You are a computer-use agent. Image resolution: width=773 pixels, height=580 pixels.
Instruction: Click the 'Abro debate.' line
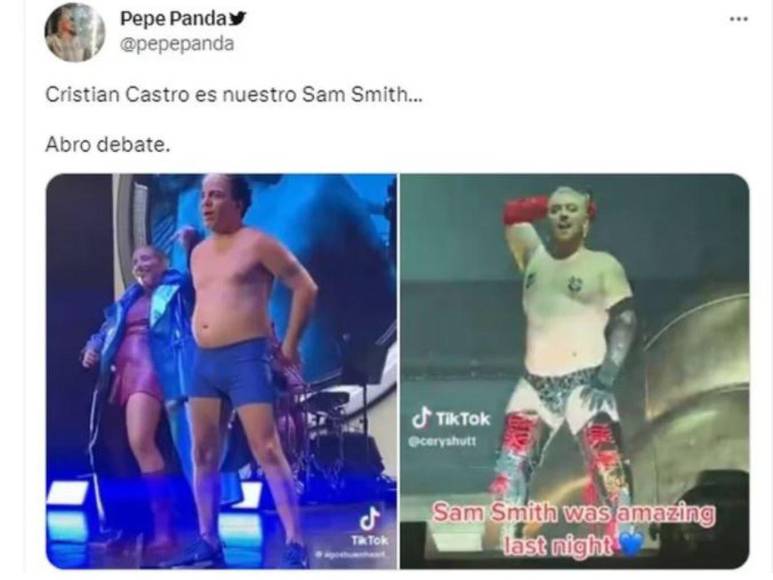click(x=107, y=144)
